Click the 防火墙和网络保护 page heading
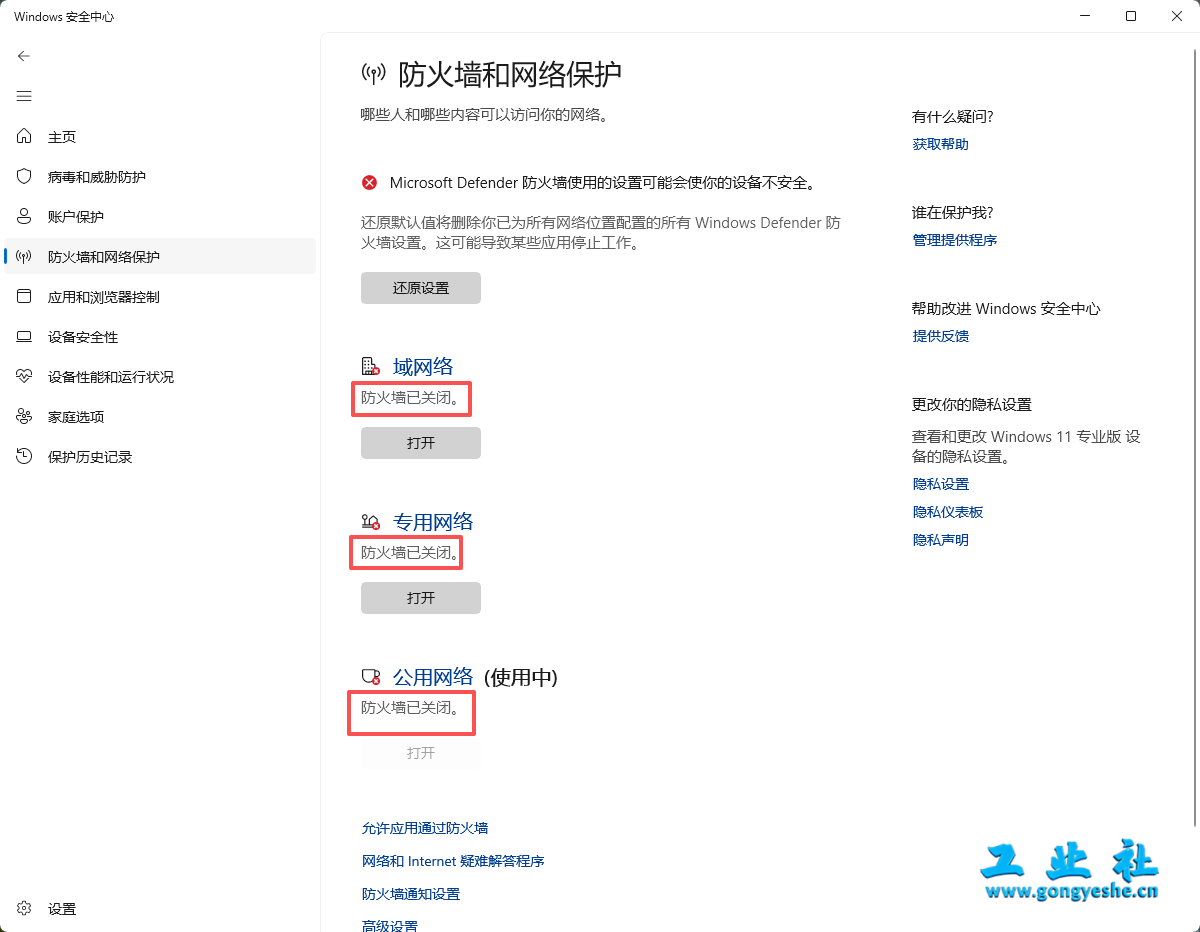This screenshot has width=1200, height=932. (510, 74)
